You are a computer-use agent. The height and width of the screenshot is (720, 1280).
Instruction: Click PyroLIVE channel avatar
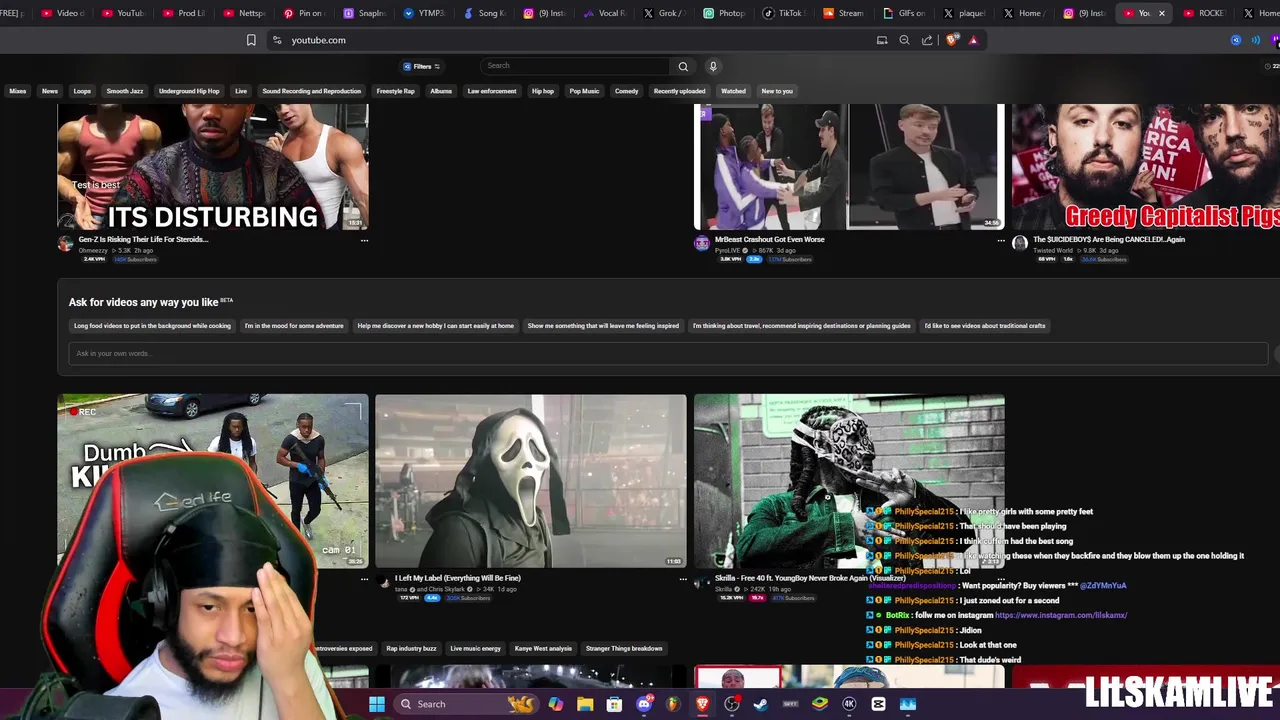click(702, 243)
